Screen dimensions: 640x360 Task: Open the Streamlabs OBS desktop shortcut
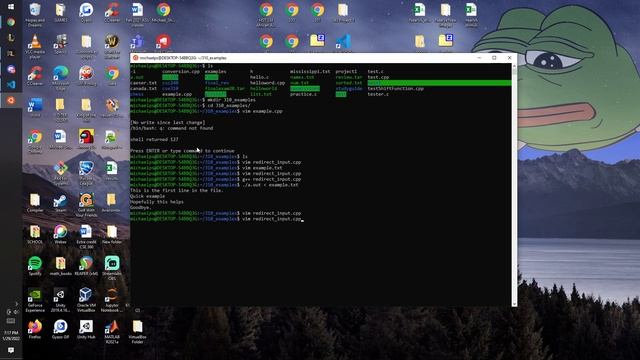click(112, 268)
